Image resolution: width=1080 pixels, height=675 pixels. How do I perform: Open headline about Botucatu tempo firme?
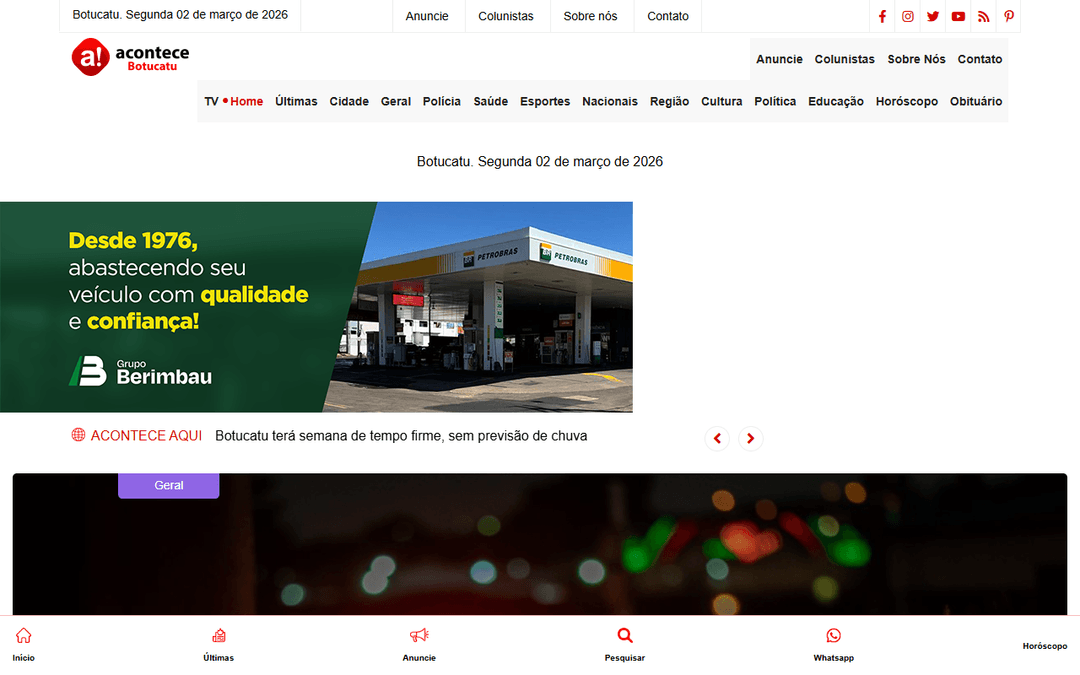click(x=401, y=436)
